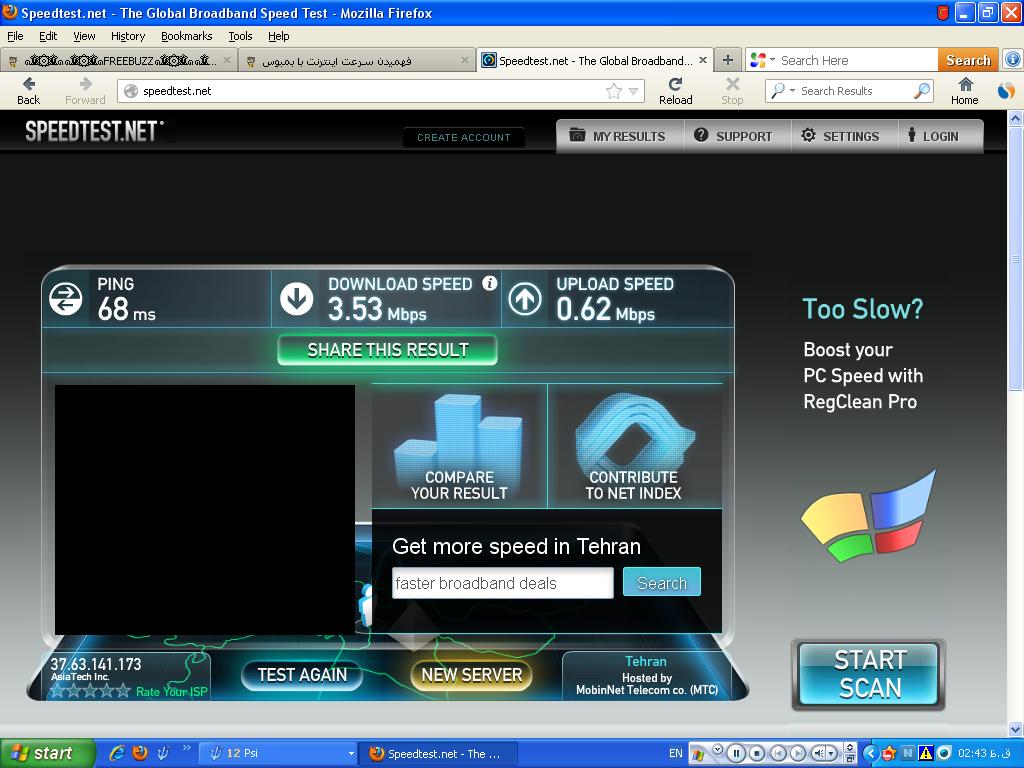Click the orange-blue swirl toolbar icon
Image resolution: width=1024 pixels, height=768 pixels.
(1006, 91)
